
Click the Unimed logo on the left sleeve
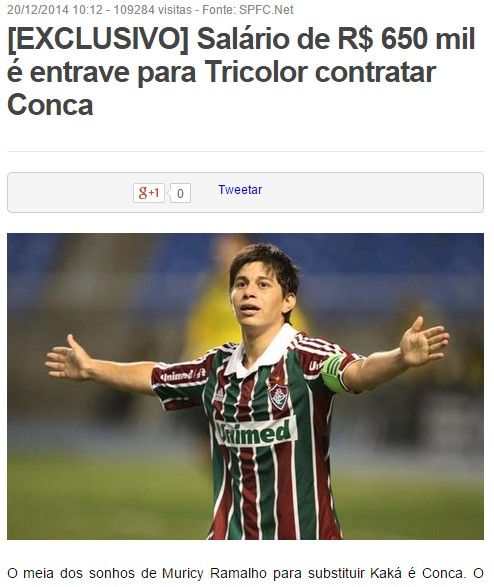[x=183, y=375]
